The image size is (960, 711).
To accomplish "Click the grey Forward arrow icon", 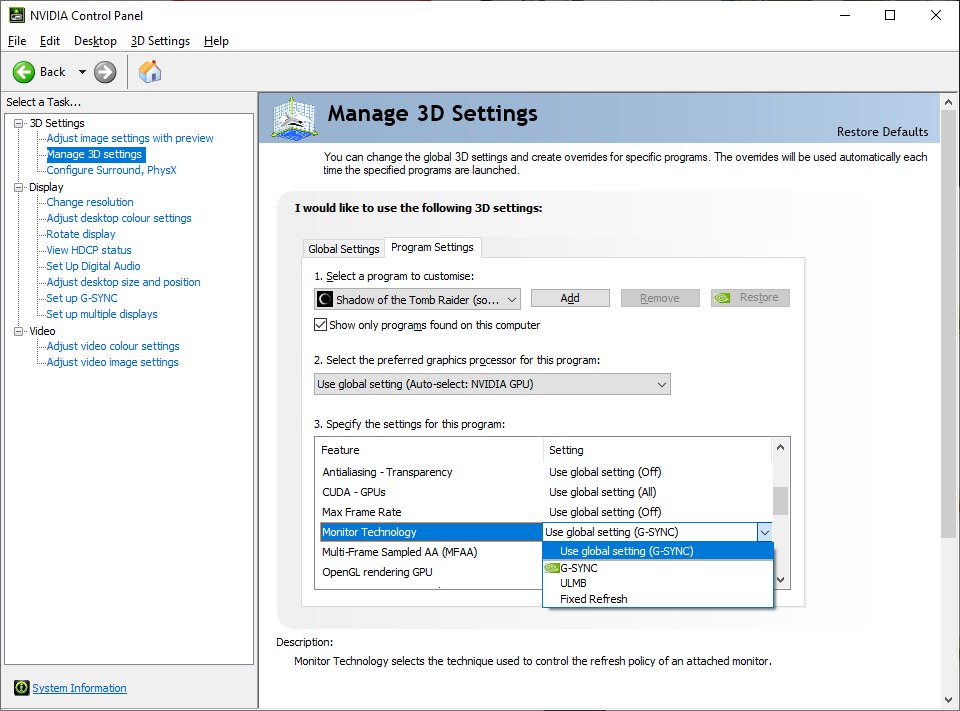I will (105, 72).
